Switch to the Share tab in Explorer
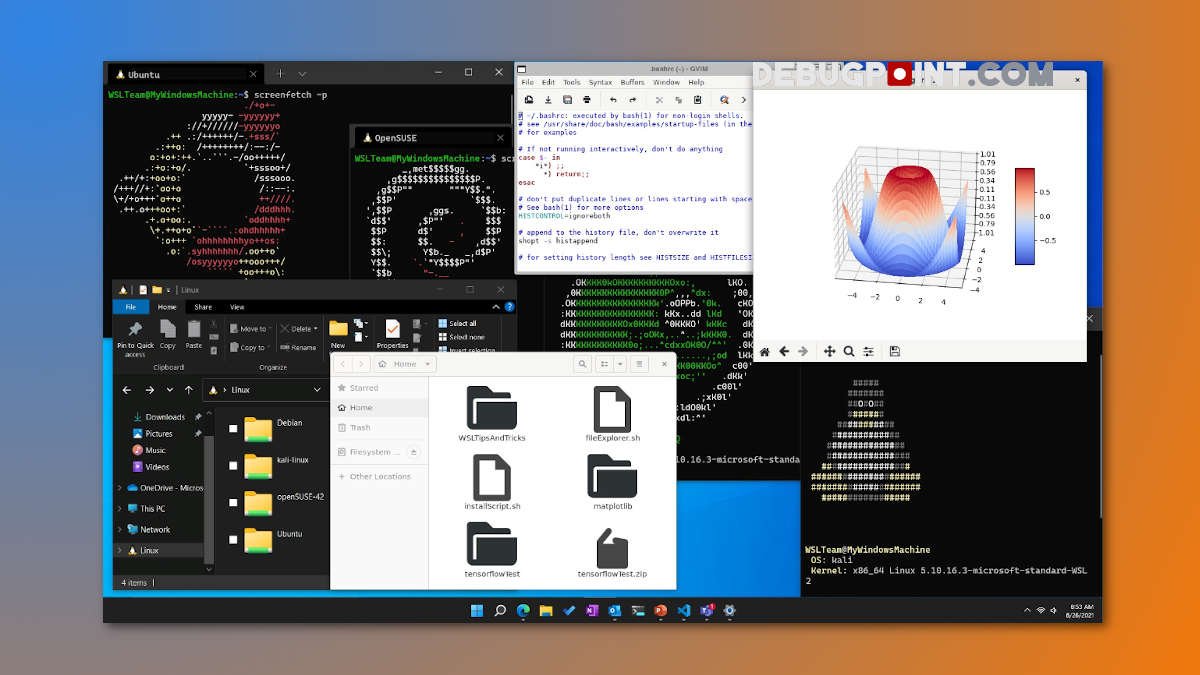 pyautogui.click(x=203, y=307)
